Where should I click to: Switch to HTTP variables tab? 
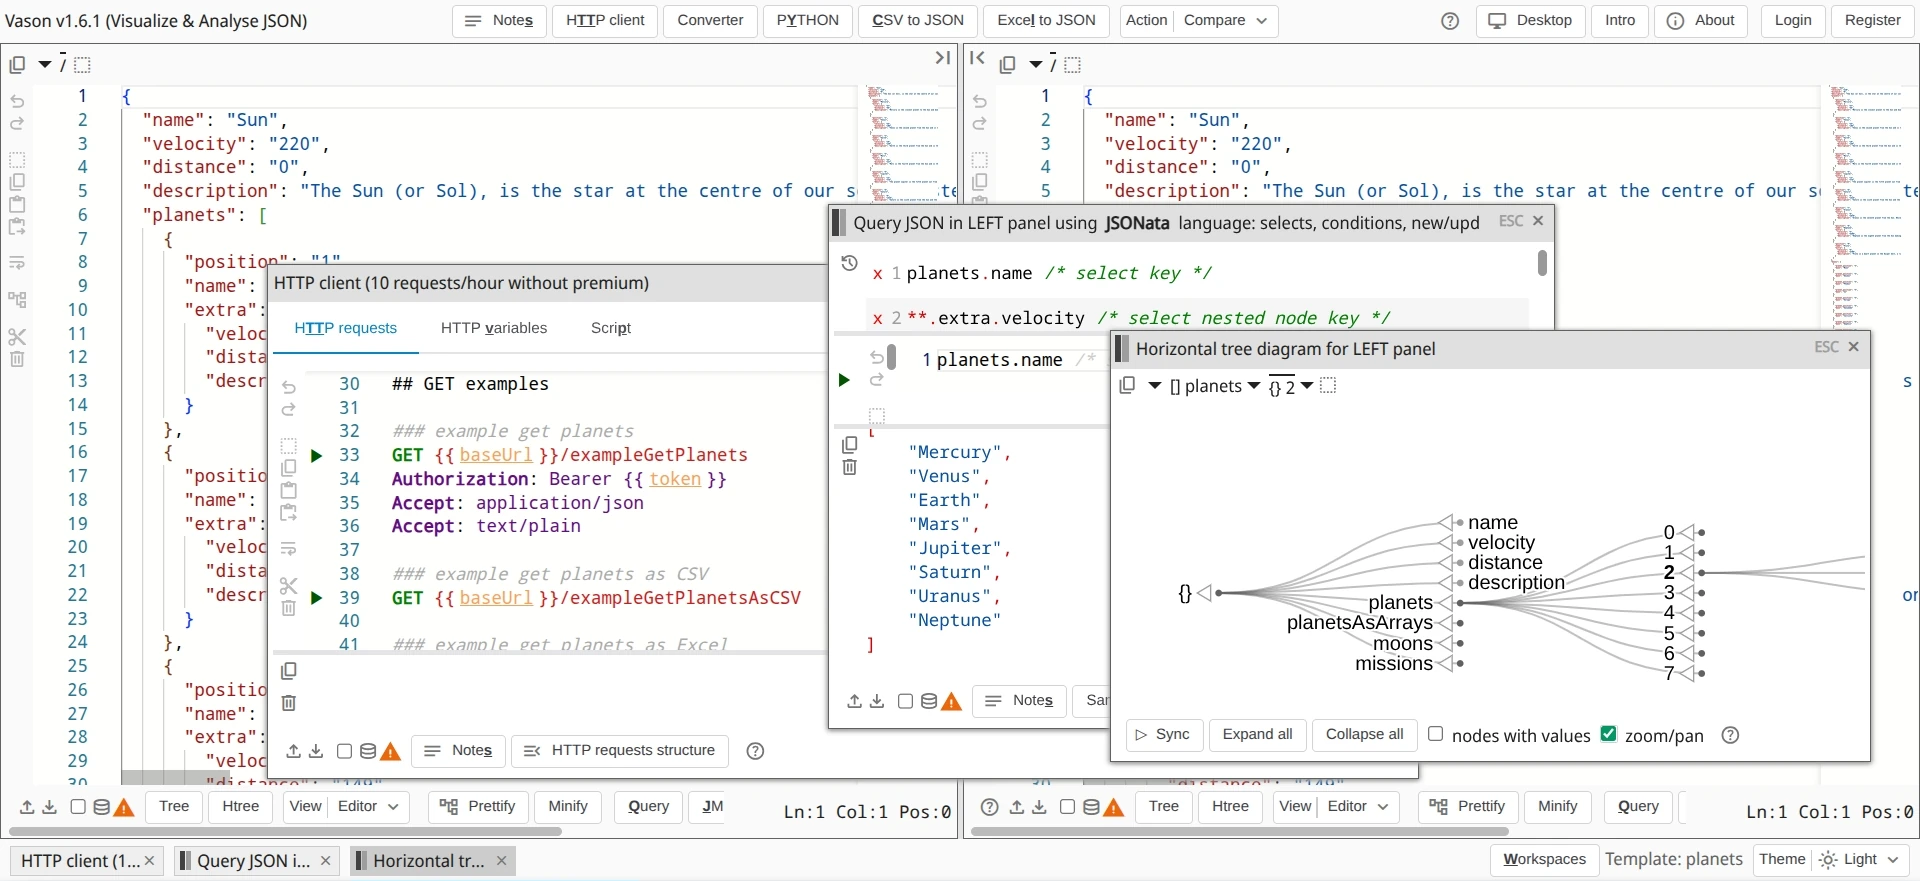click(x=494, y=328)
